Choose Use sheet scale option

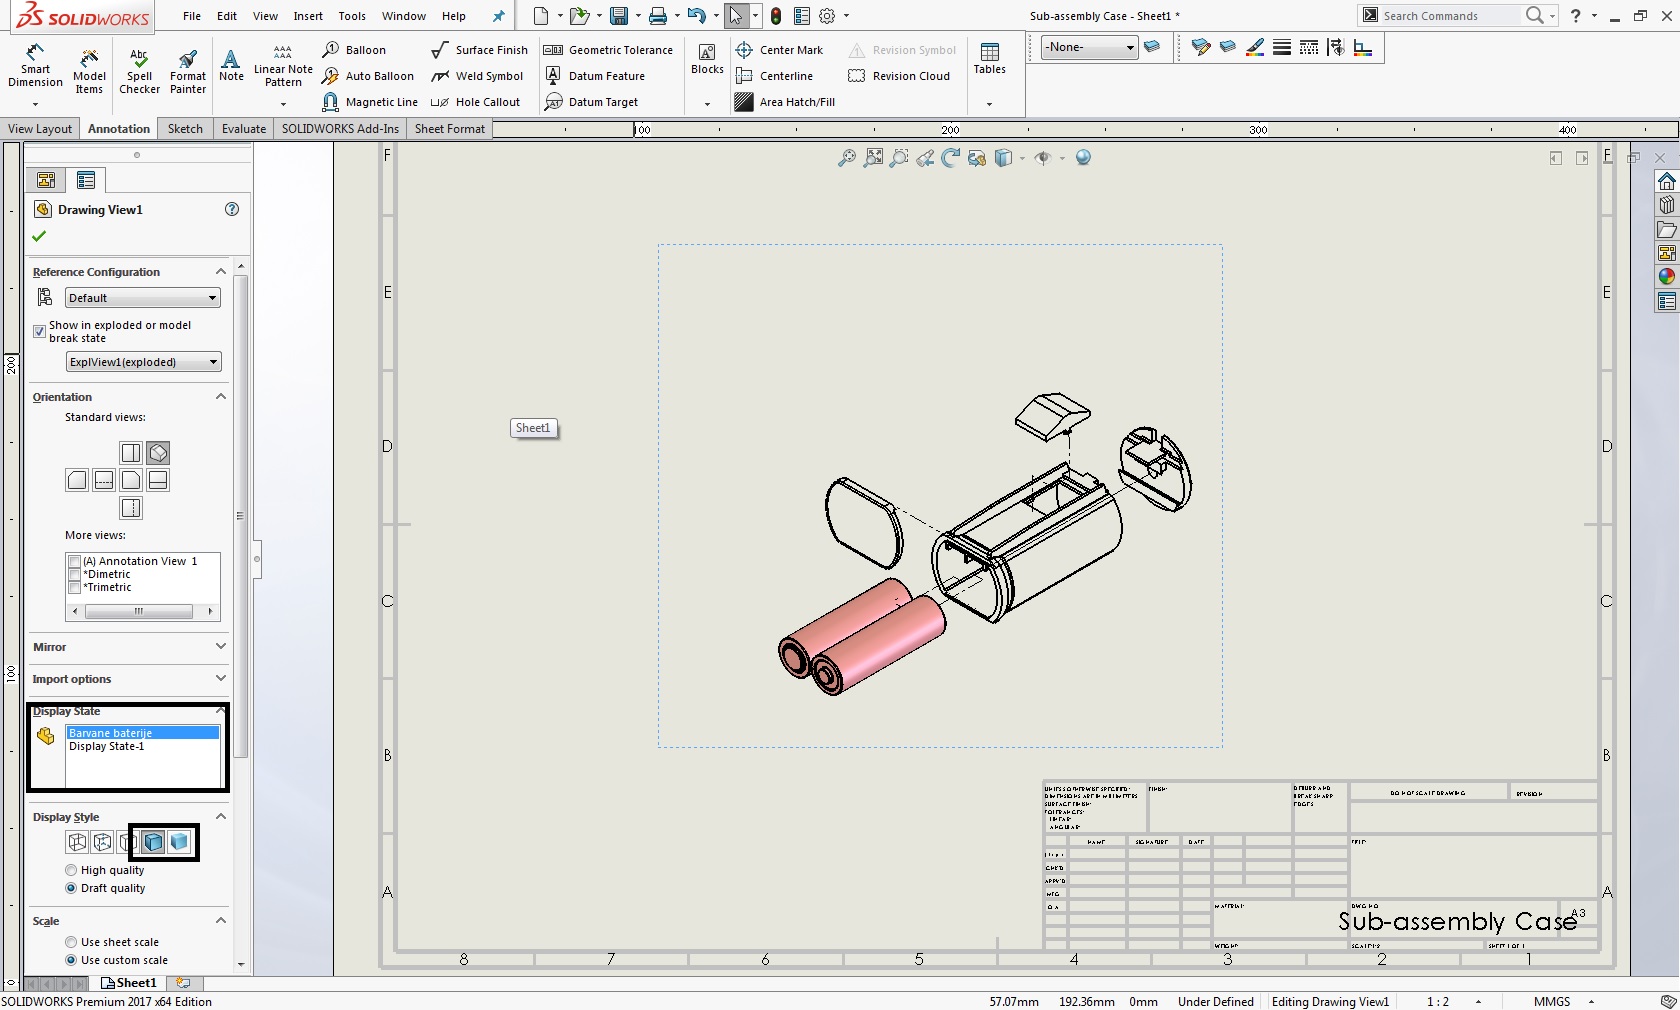pyautogui.click(x=71, y=942)
